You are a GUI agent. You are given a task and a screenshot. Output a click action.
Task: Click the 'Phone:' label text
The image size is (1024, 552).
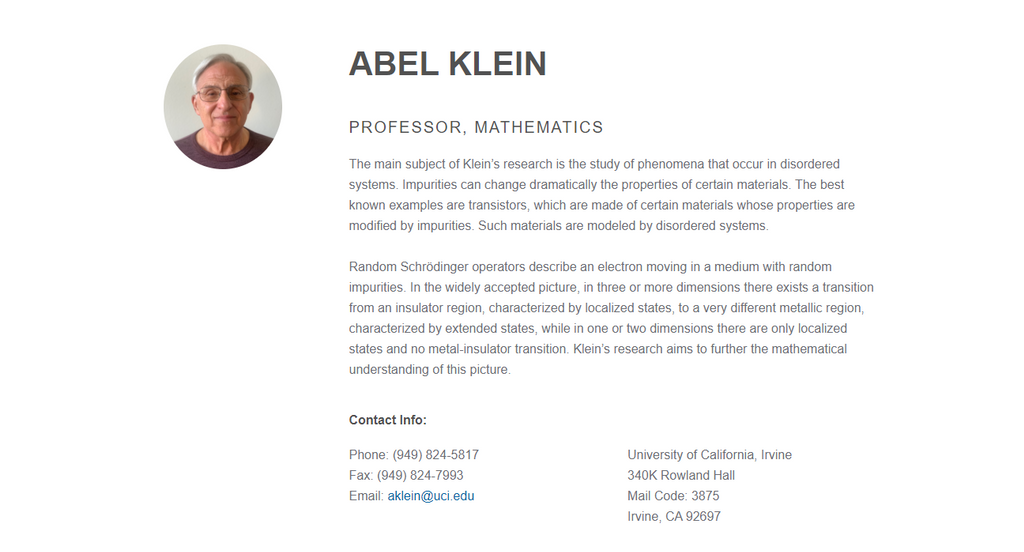(x=368, y=455)
